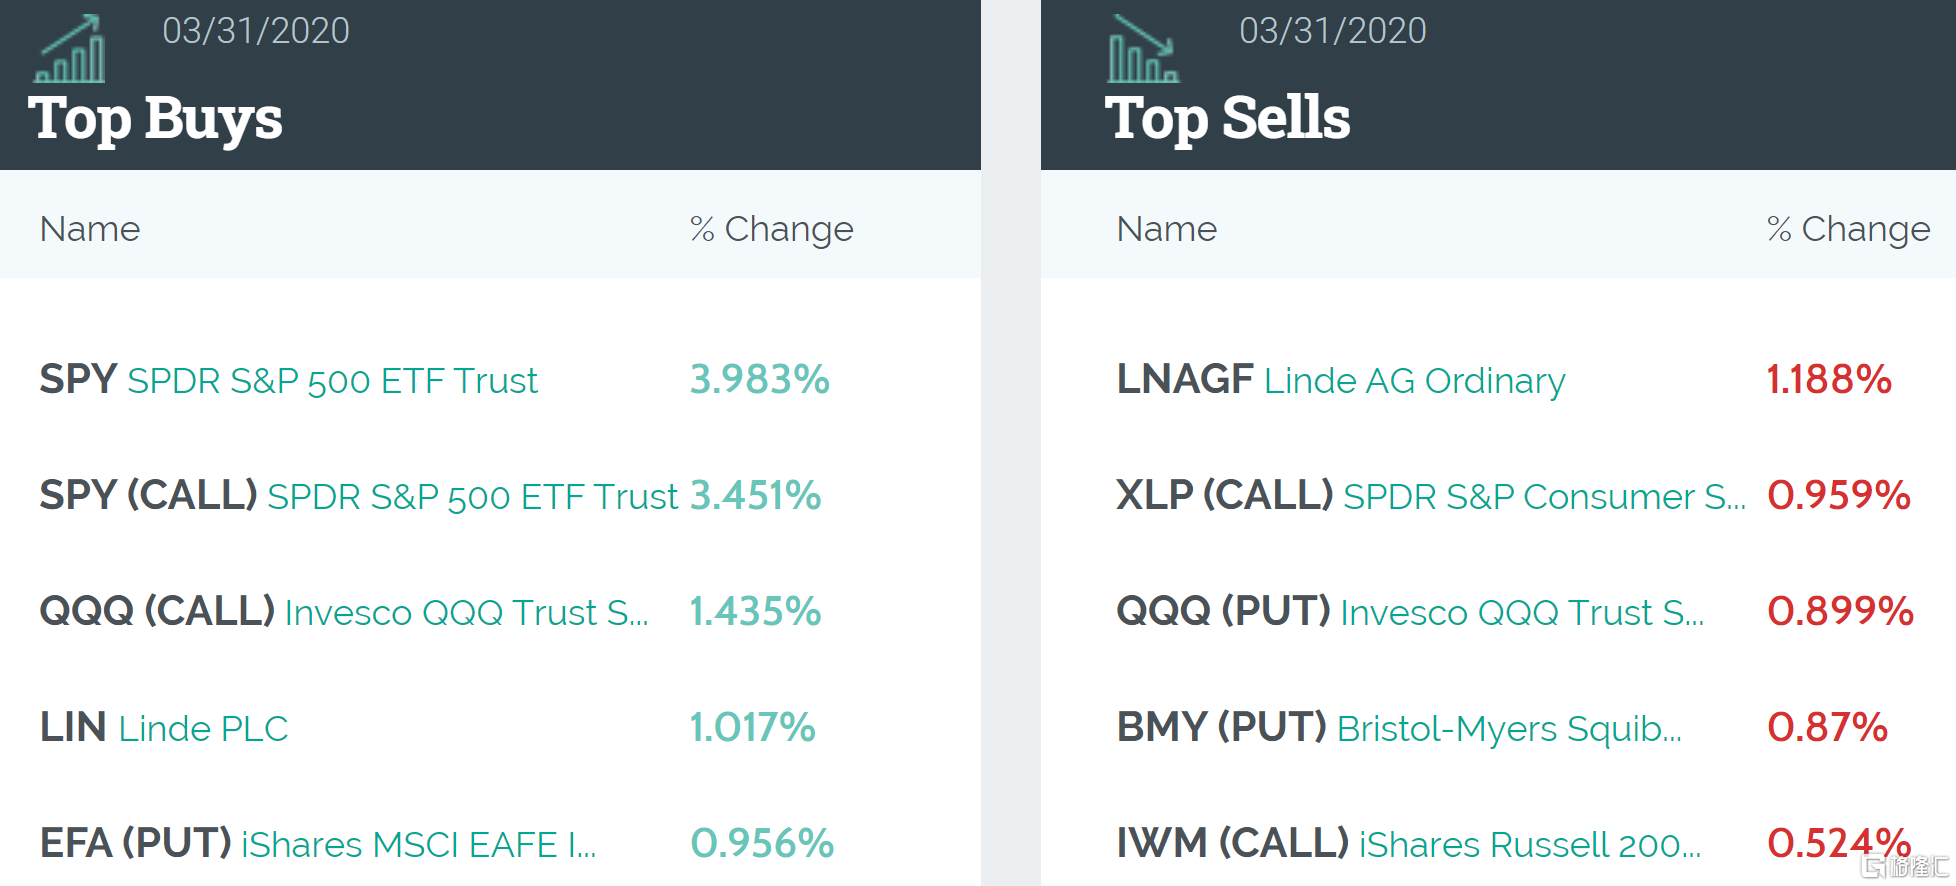Click the Top Buys panel title
Viewport: 1956px width, 886px height.
(x=155, y=118)
